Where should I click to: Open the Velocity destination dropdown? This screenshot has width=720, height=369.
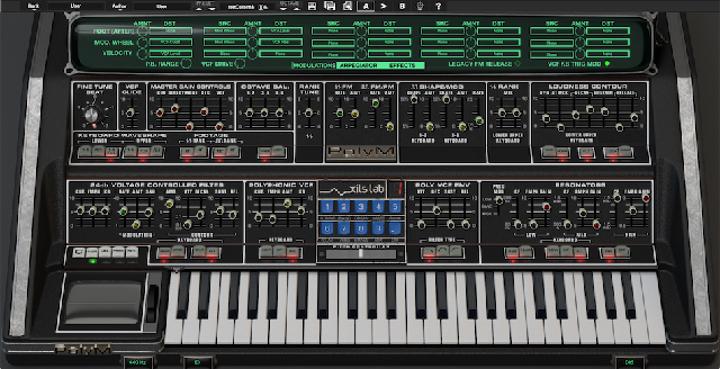[170, 53]
